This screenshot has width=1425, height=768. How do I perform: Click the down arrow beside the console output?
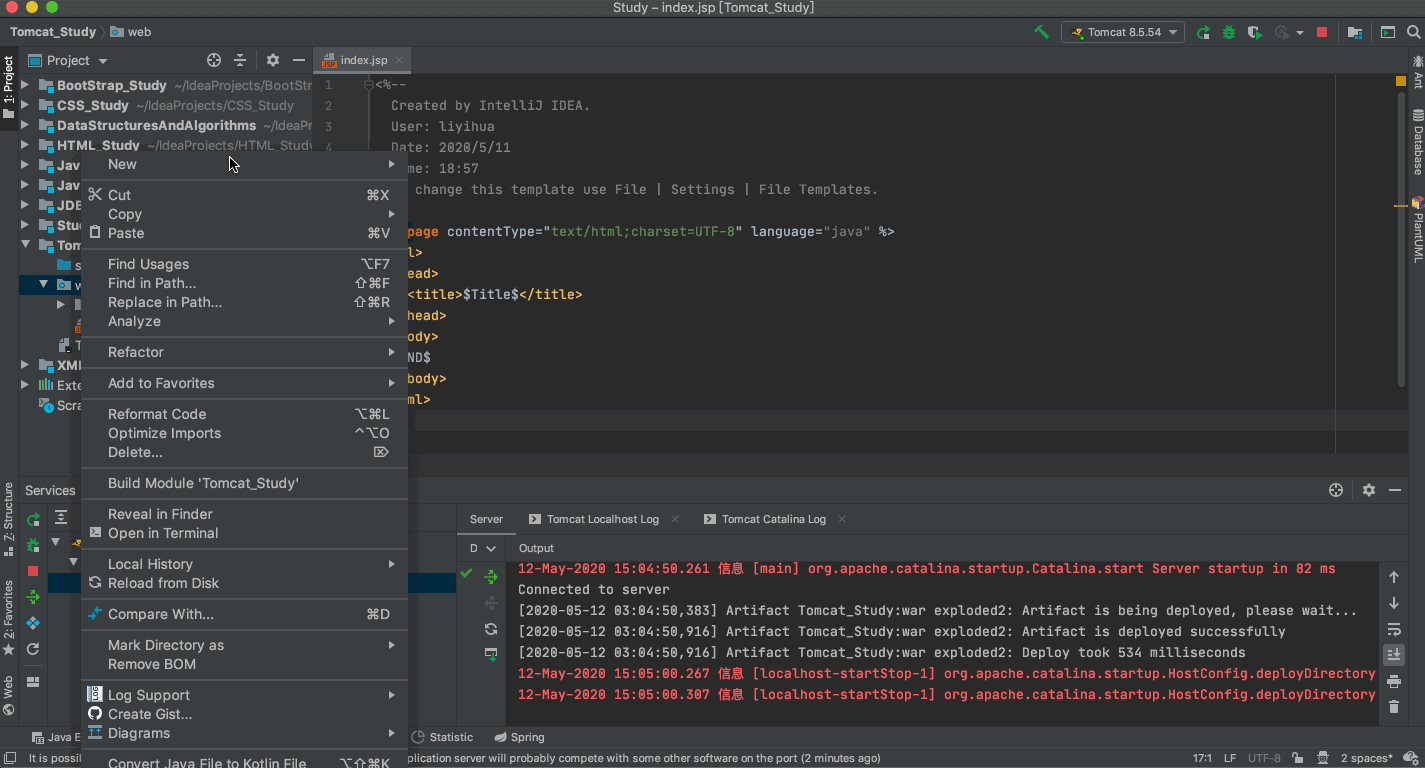click(1394, 603)
